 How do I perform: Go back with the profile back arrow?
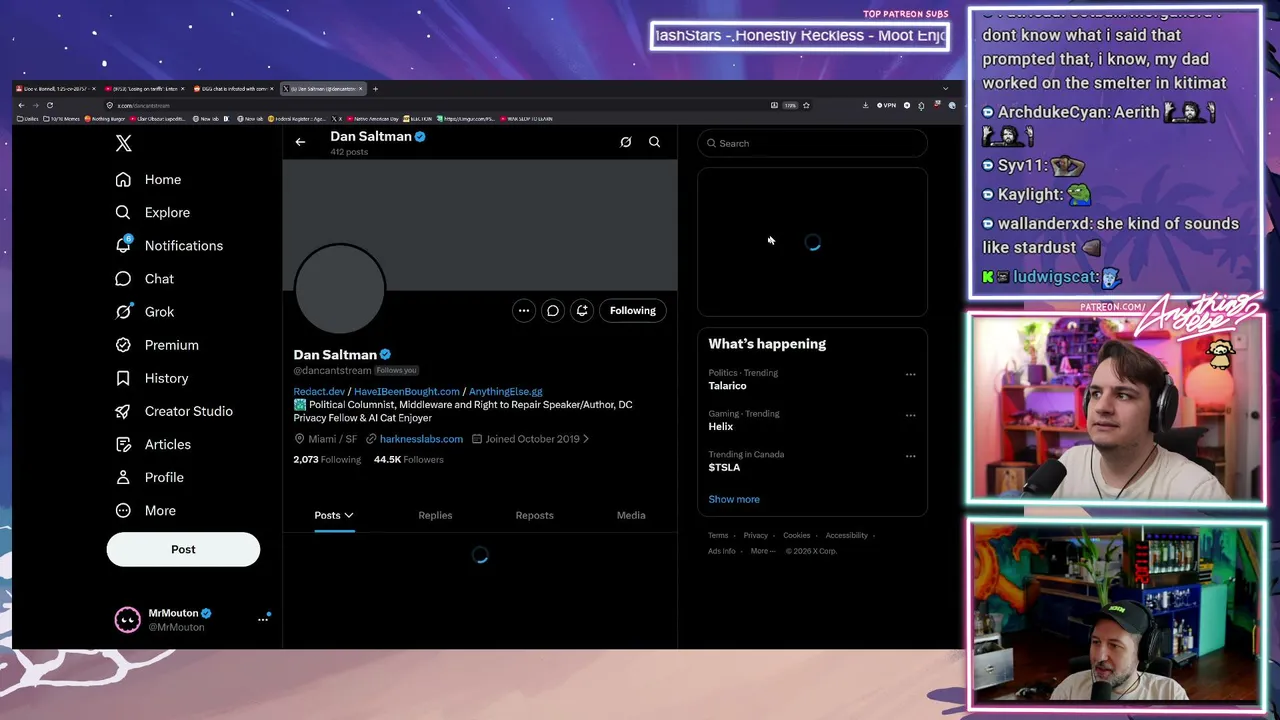pos(300,142)
